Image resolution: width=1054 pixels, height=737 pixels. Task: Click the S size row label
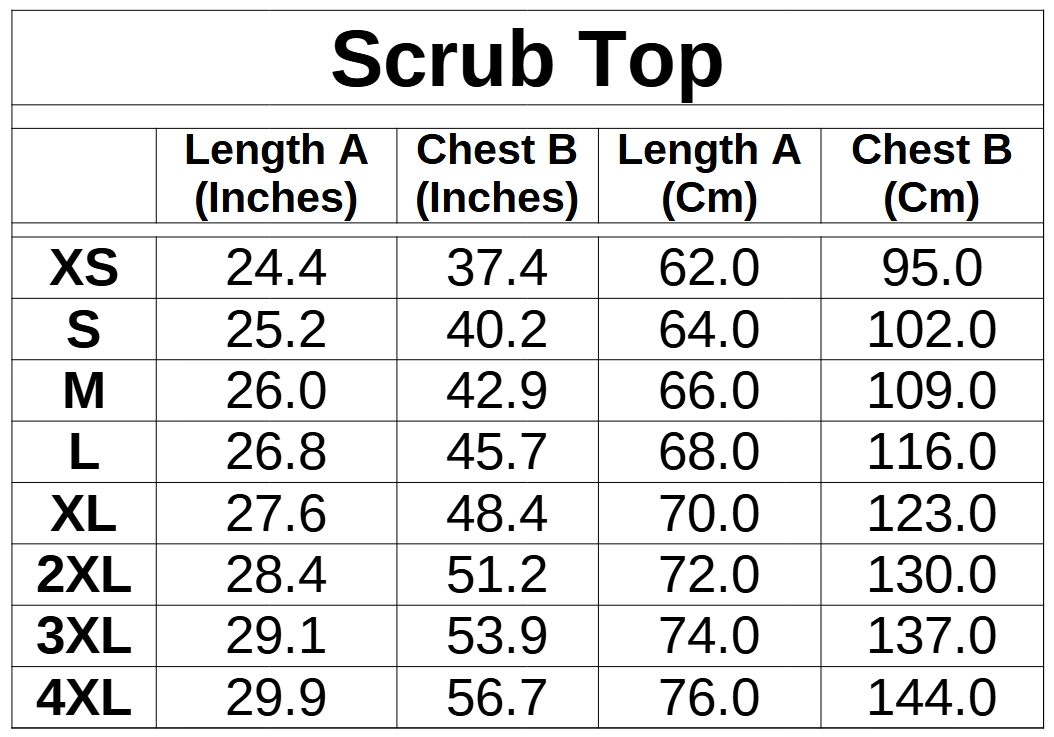[x=84, y=330]
